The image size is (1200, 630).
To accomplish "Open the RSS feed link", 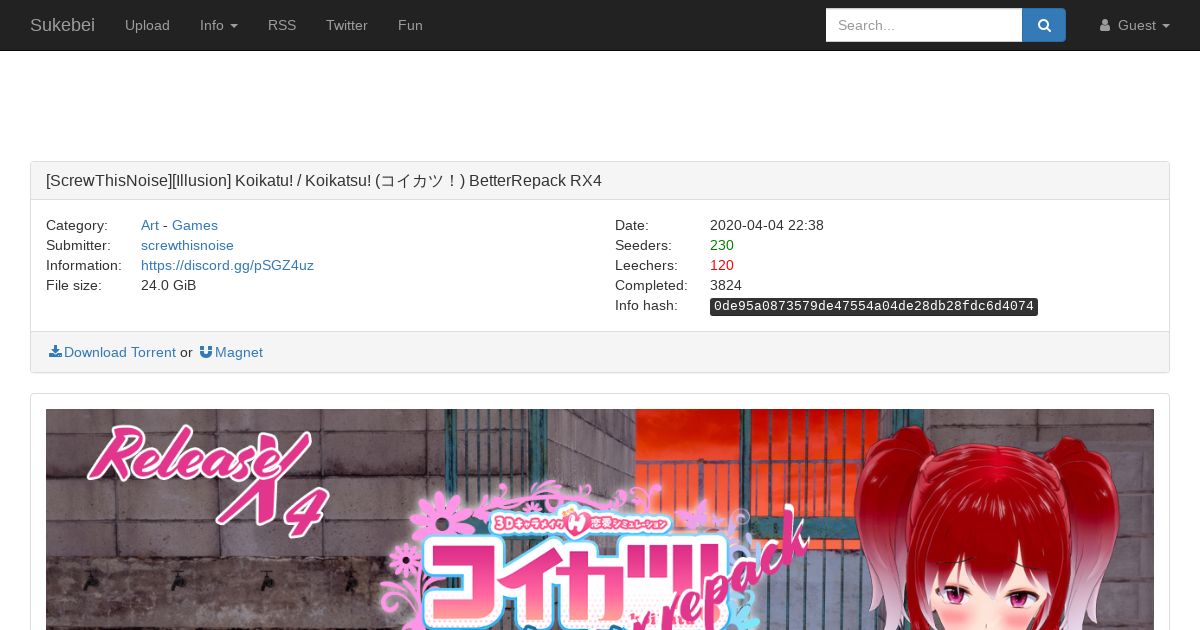I will click(x=282, y=25).
